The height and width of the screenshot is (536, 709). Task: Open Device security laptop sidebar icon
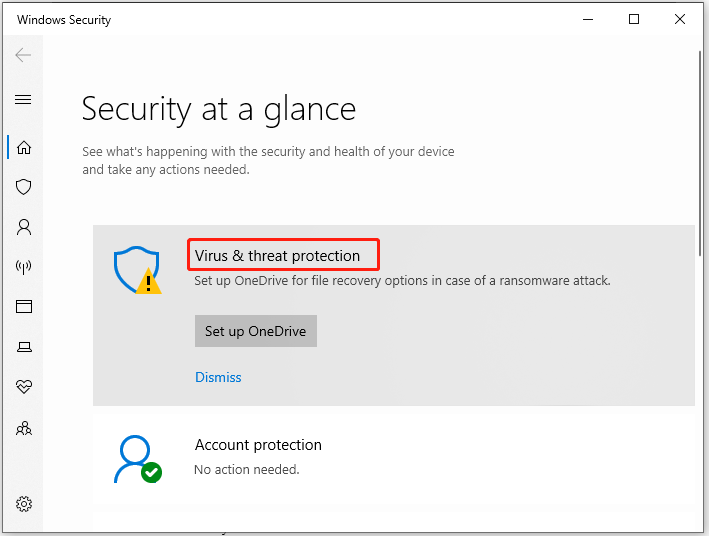pos(24,347)
